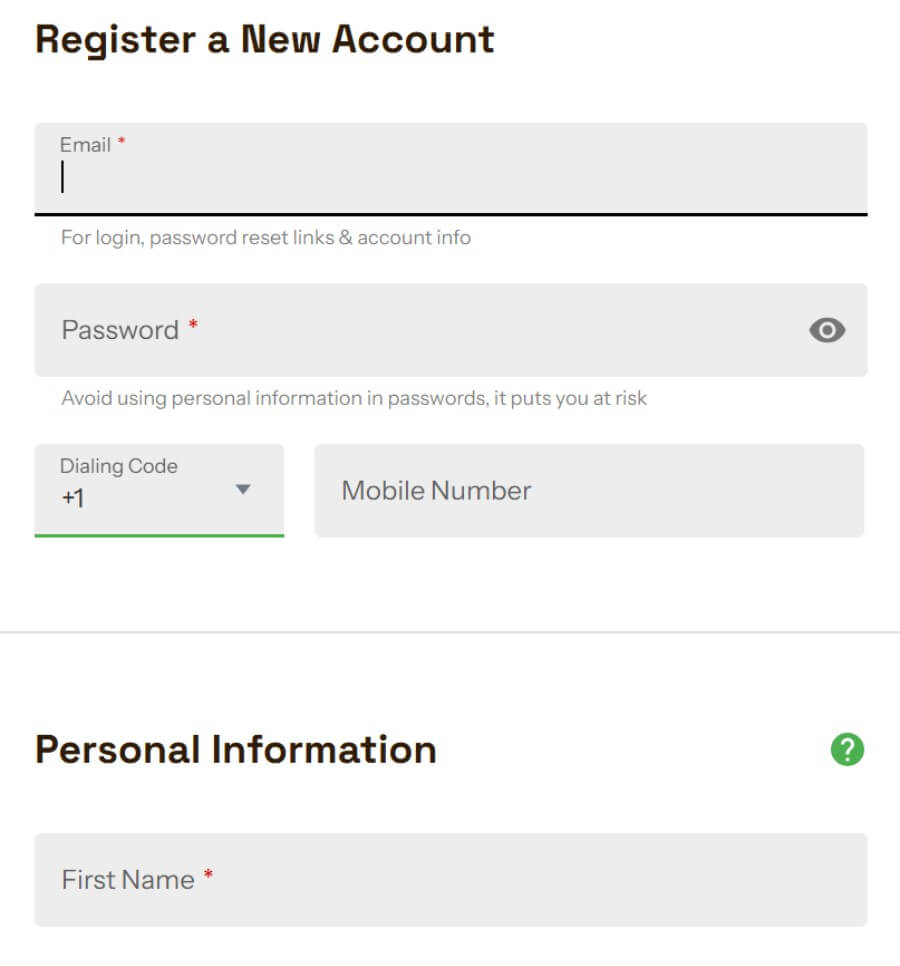Click the red asterisk beside First Name

208,874
